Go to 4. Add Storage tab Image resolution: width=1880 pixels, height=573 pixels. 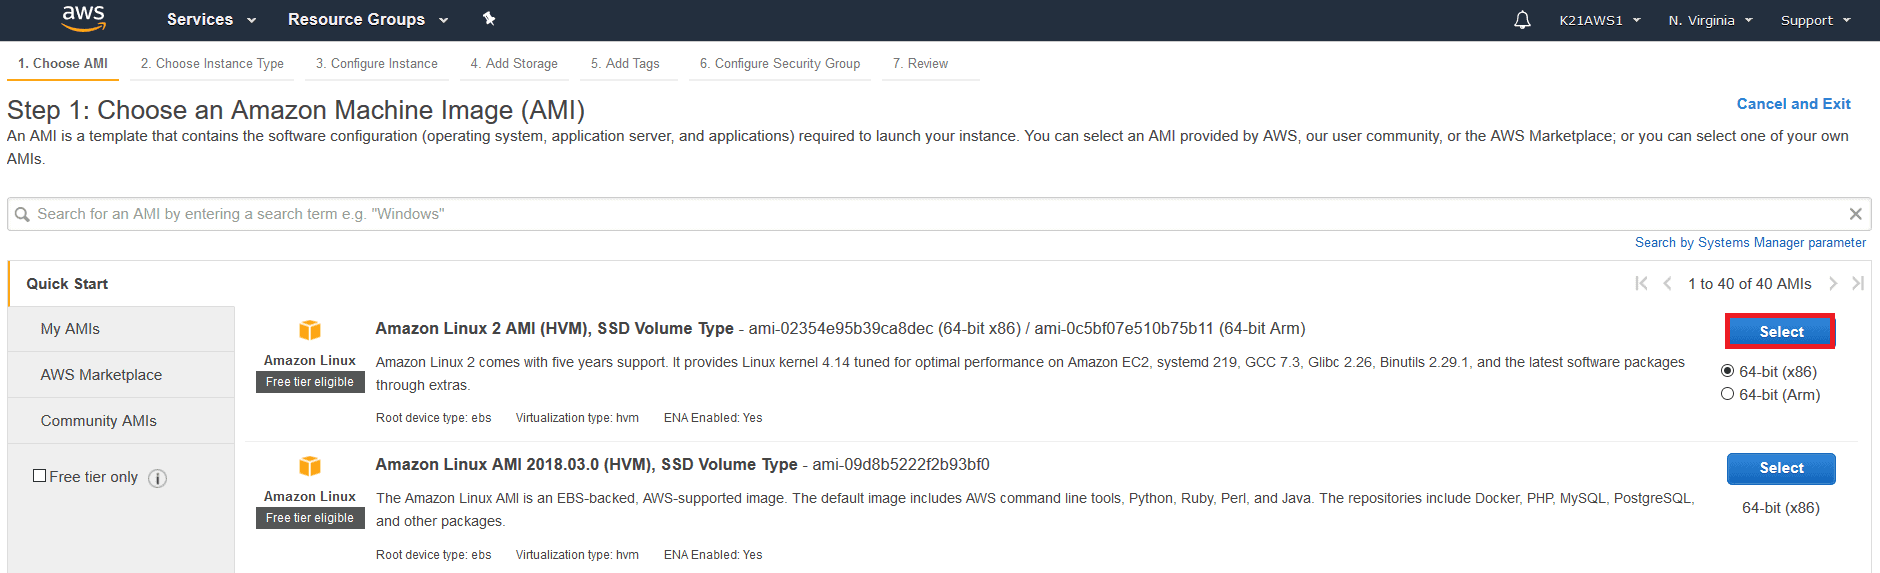point(514,63)
